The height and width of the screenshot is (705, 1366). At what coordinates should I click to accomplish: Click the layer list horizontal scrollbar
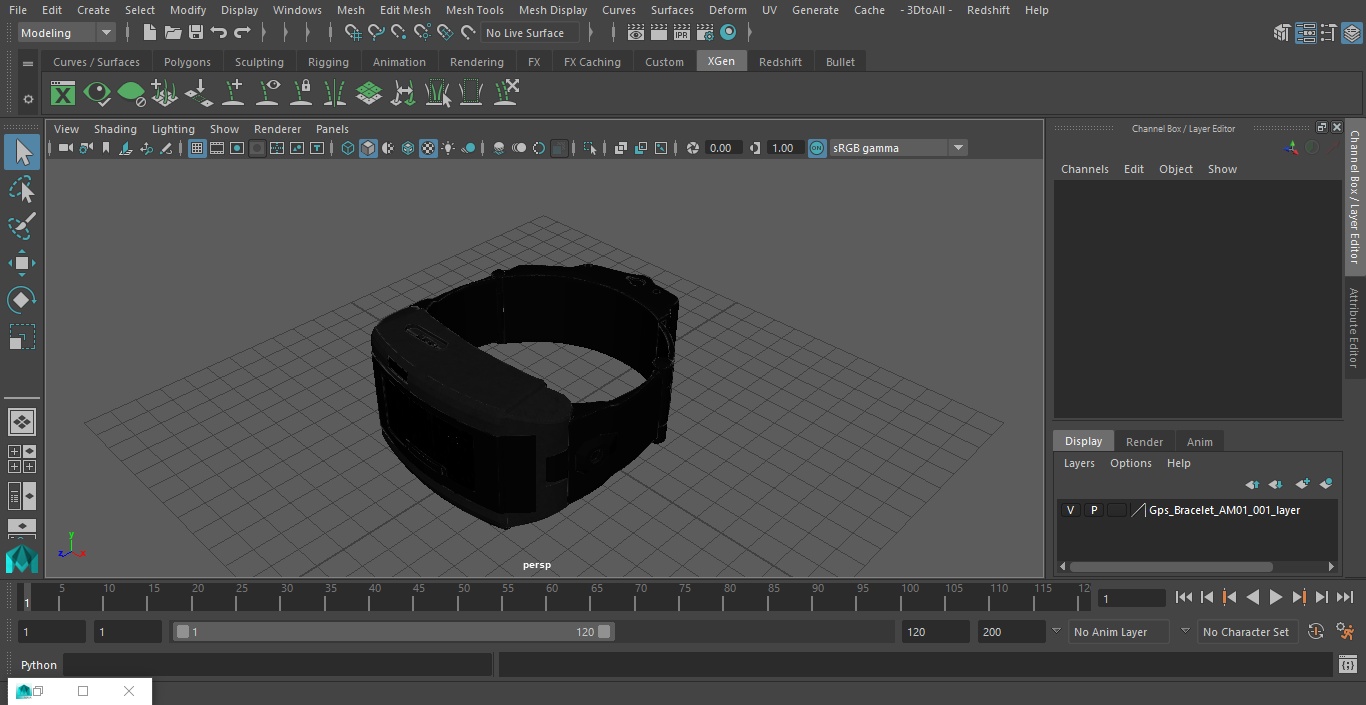(x=1172, y=567)
